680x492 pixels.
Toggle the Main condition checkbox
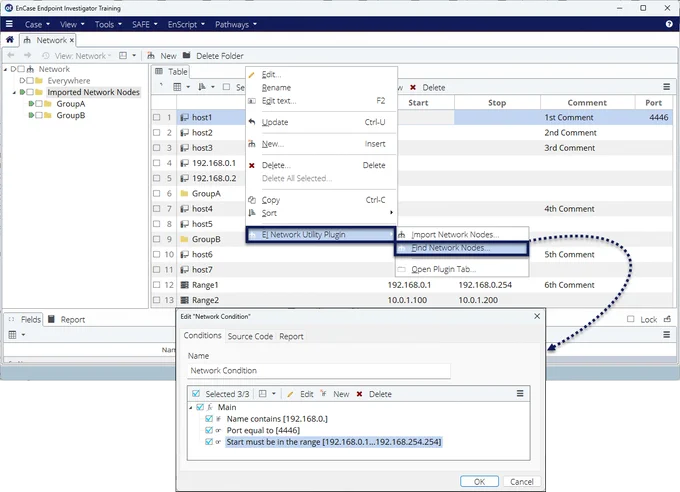click(200, 407)
